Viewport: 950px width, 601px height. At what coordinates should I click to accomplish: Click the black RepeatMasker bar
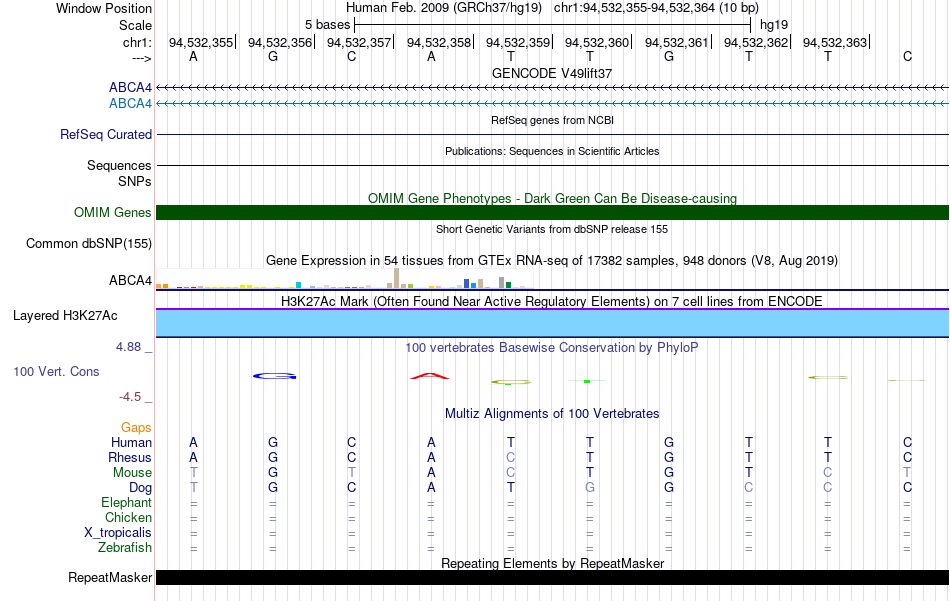[x=552, y=577]
